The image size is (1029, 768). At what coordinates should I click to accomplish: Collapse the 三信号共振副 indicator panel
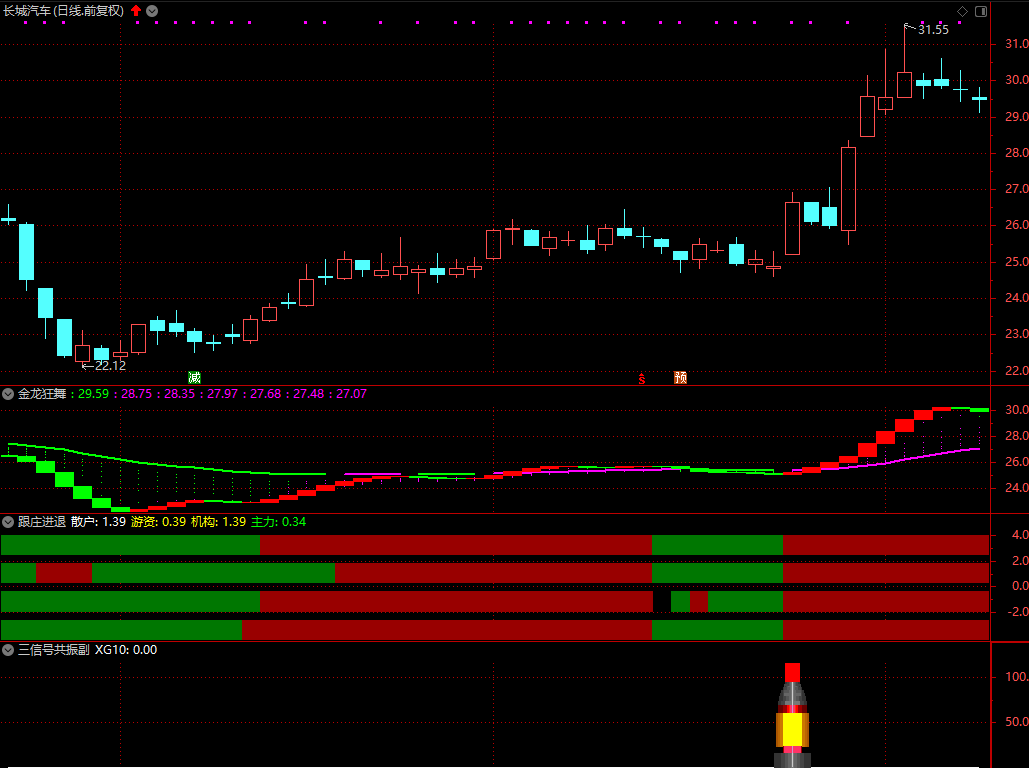[x=8, y=650]
